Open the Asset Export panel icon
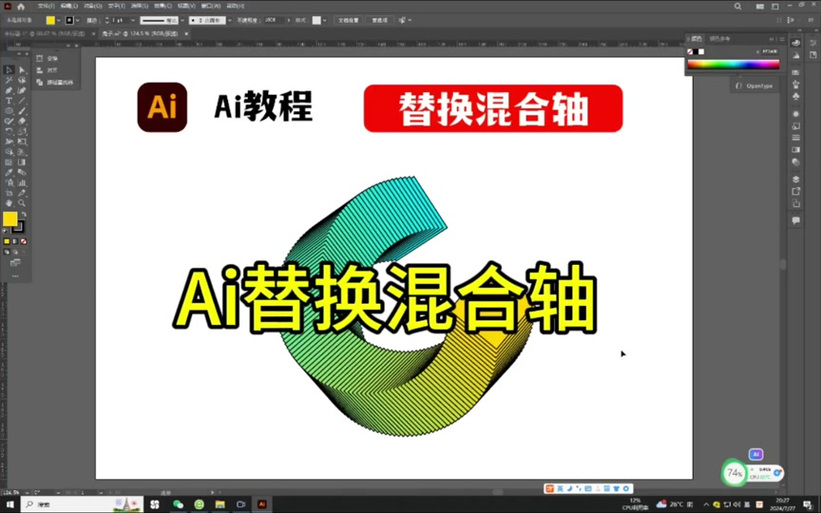Image resolution: width=821 pixels, height=513 pixels. click(796, 191)
